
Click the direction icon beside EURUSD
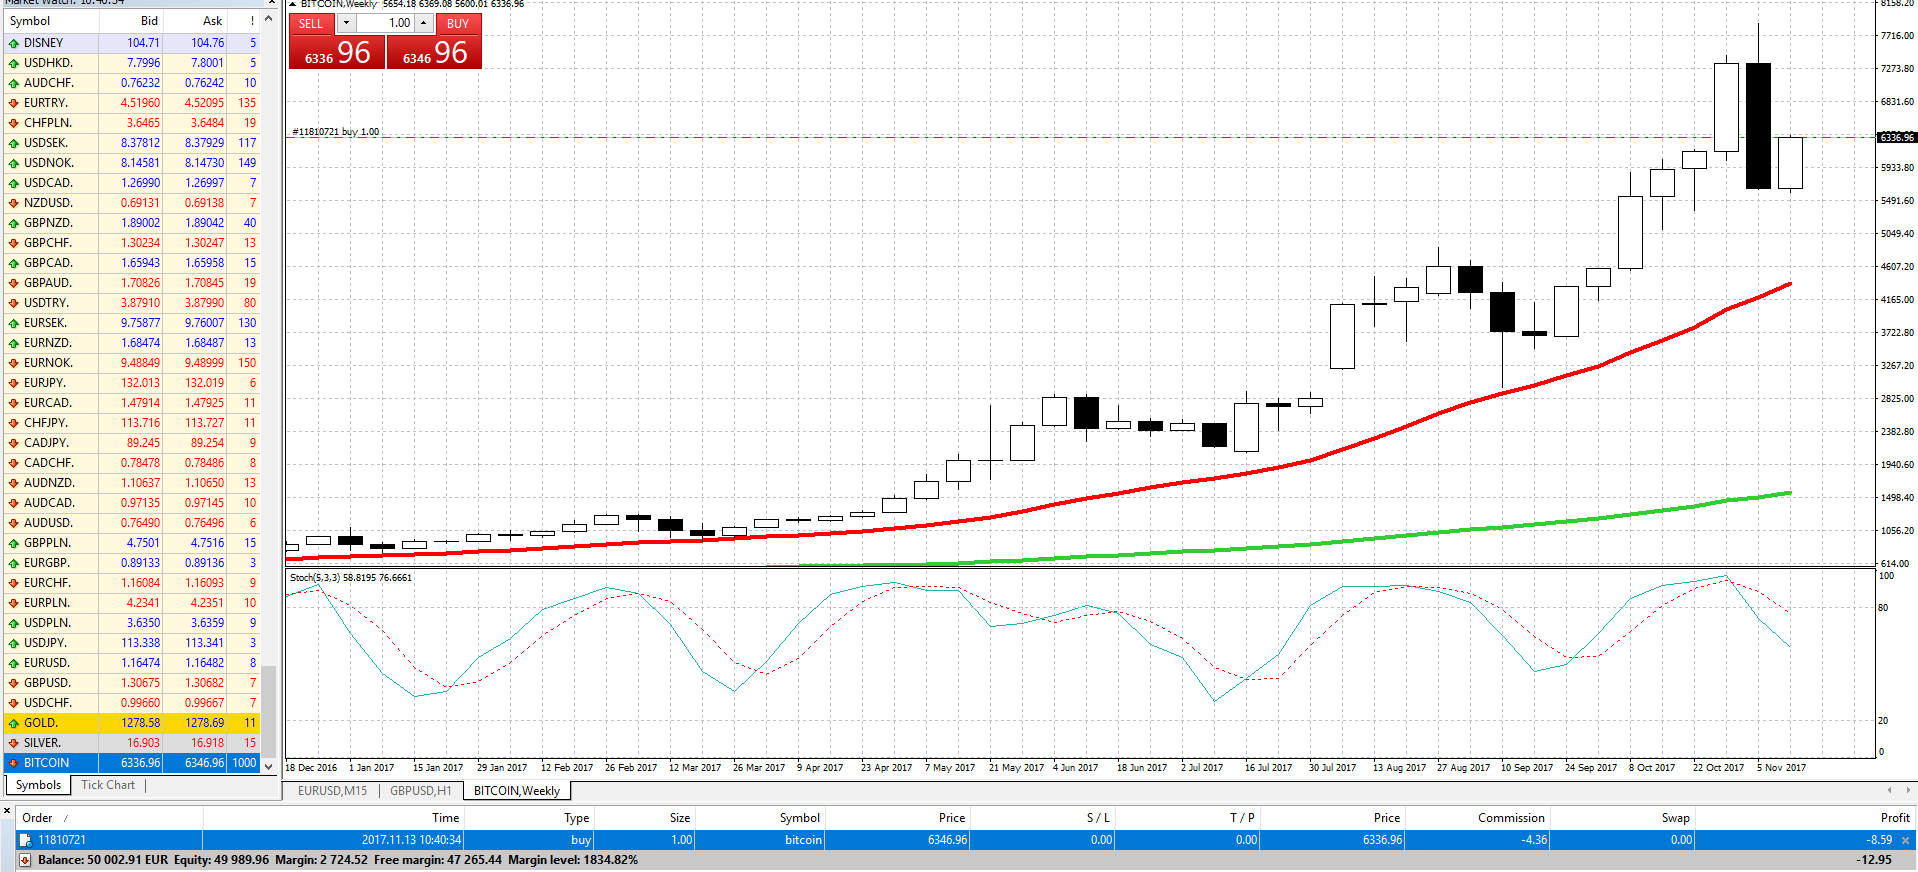pyautogui.click(x=14, y=663)
